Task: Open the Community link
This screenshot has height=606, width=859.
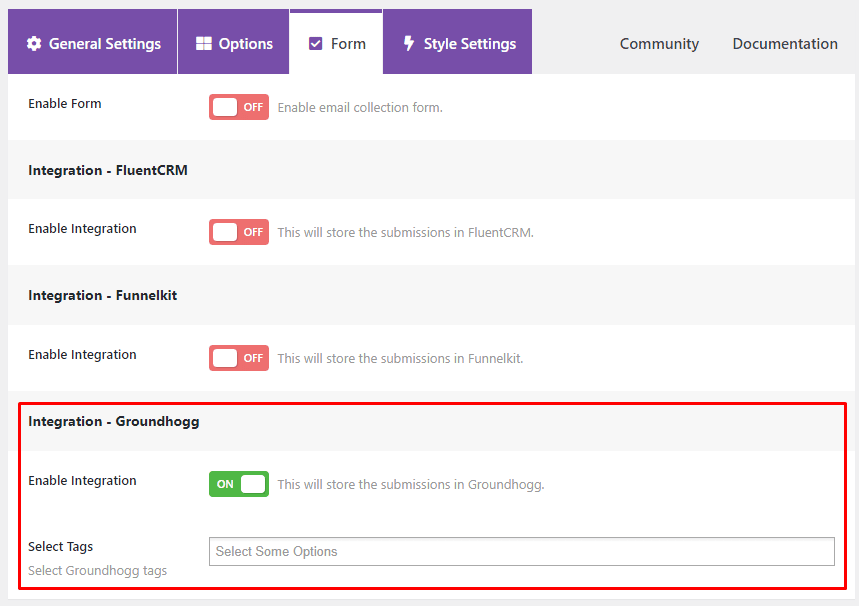Action: [x=659, y=44]
